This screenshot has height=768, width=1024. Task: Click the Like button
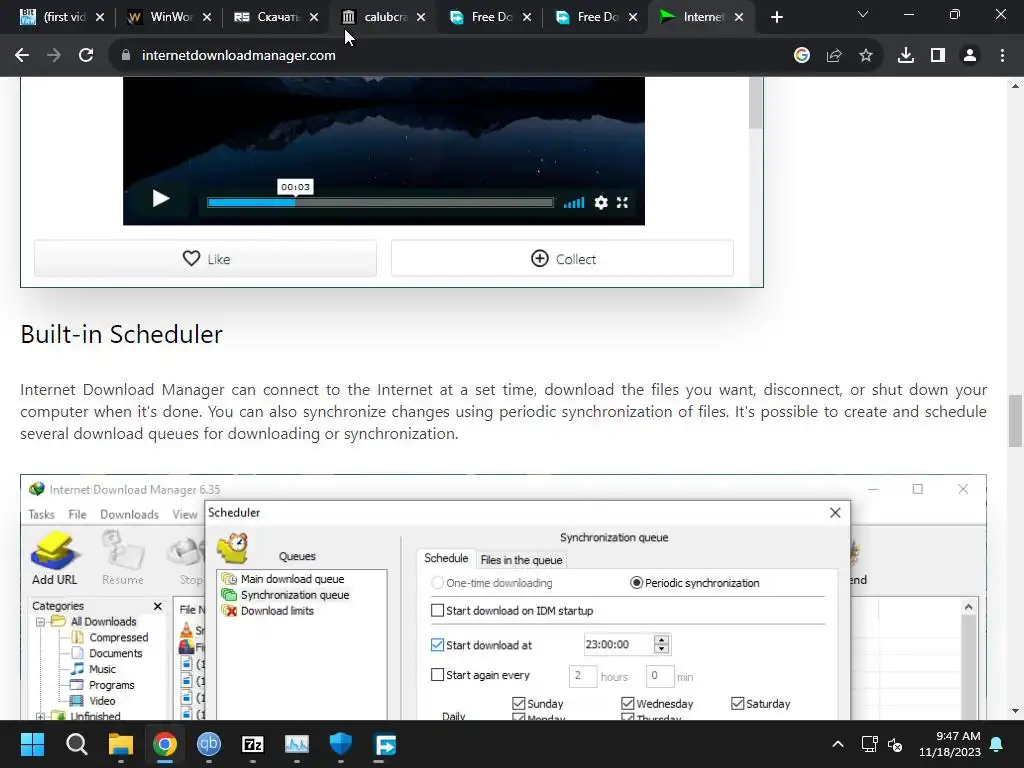click(x=205, y=259)
